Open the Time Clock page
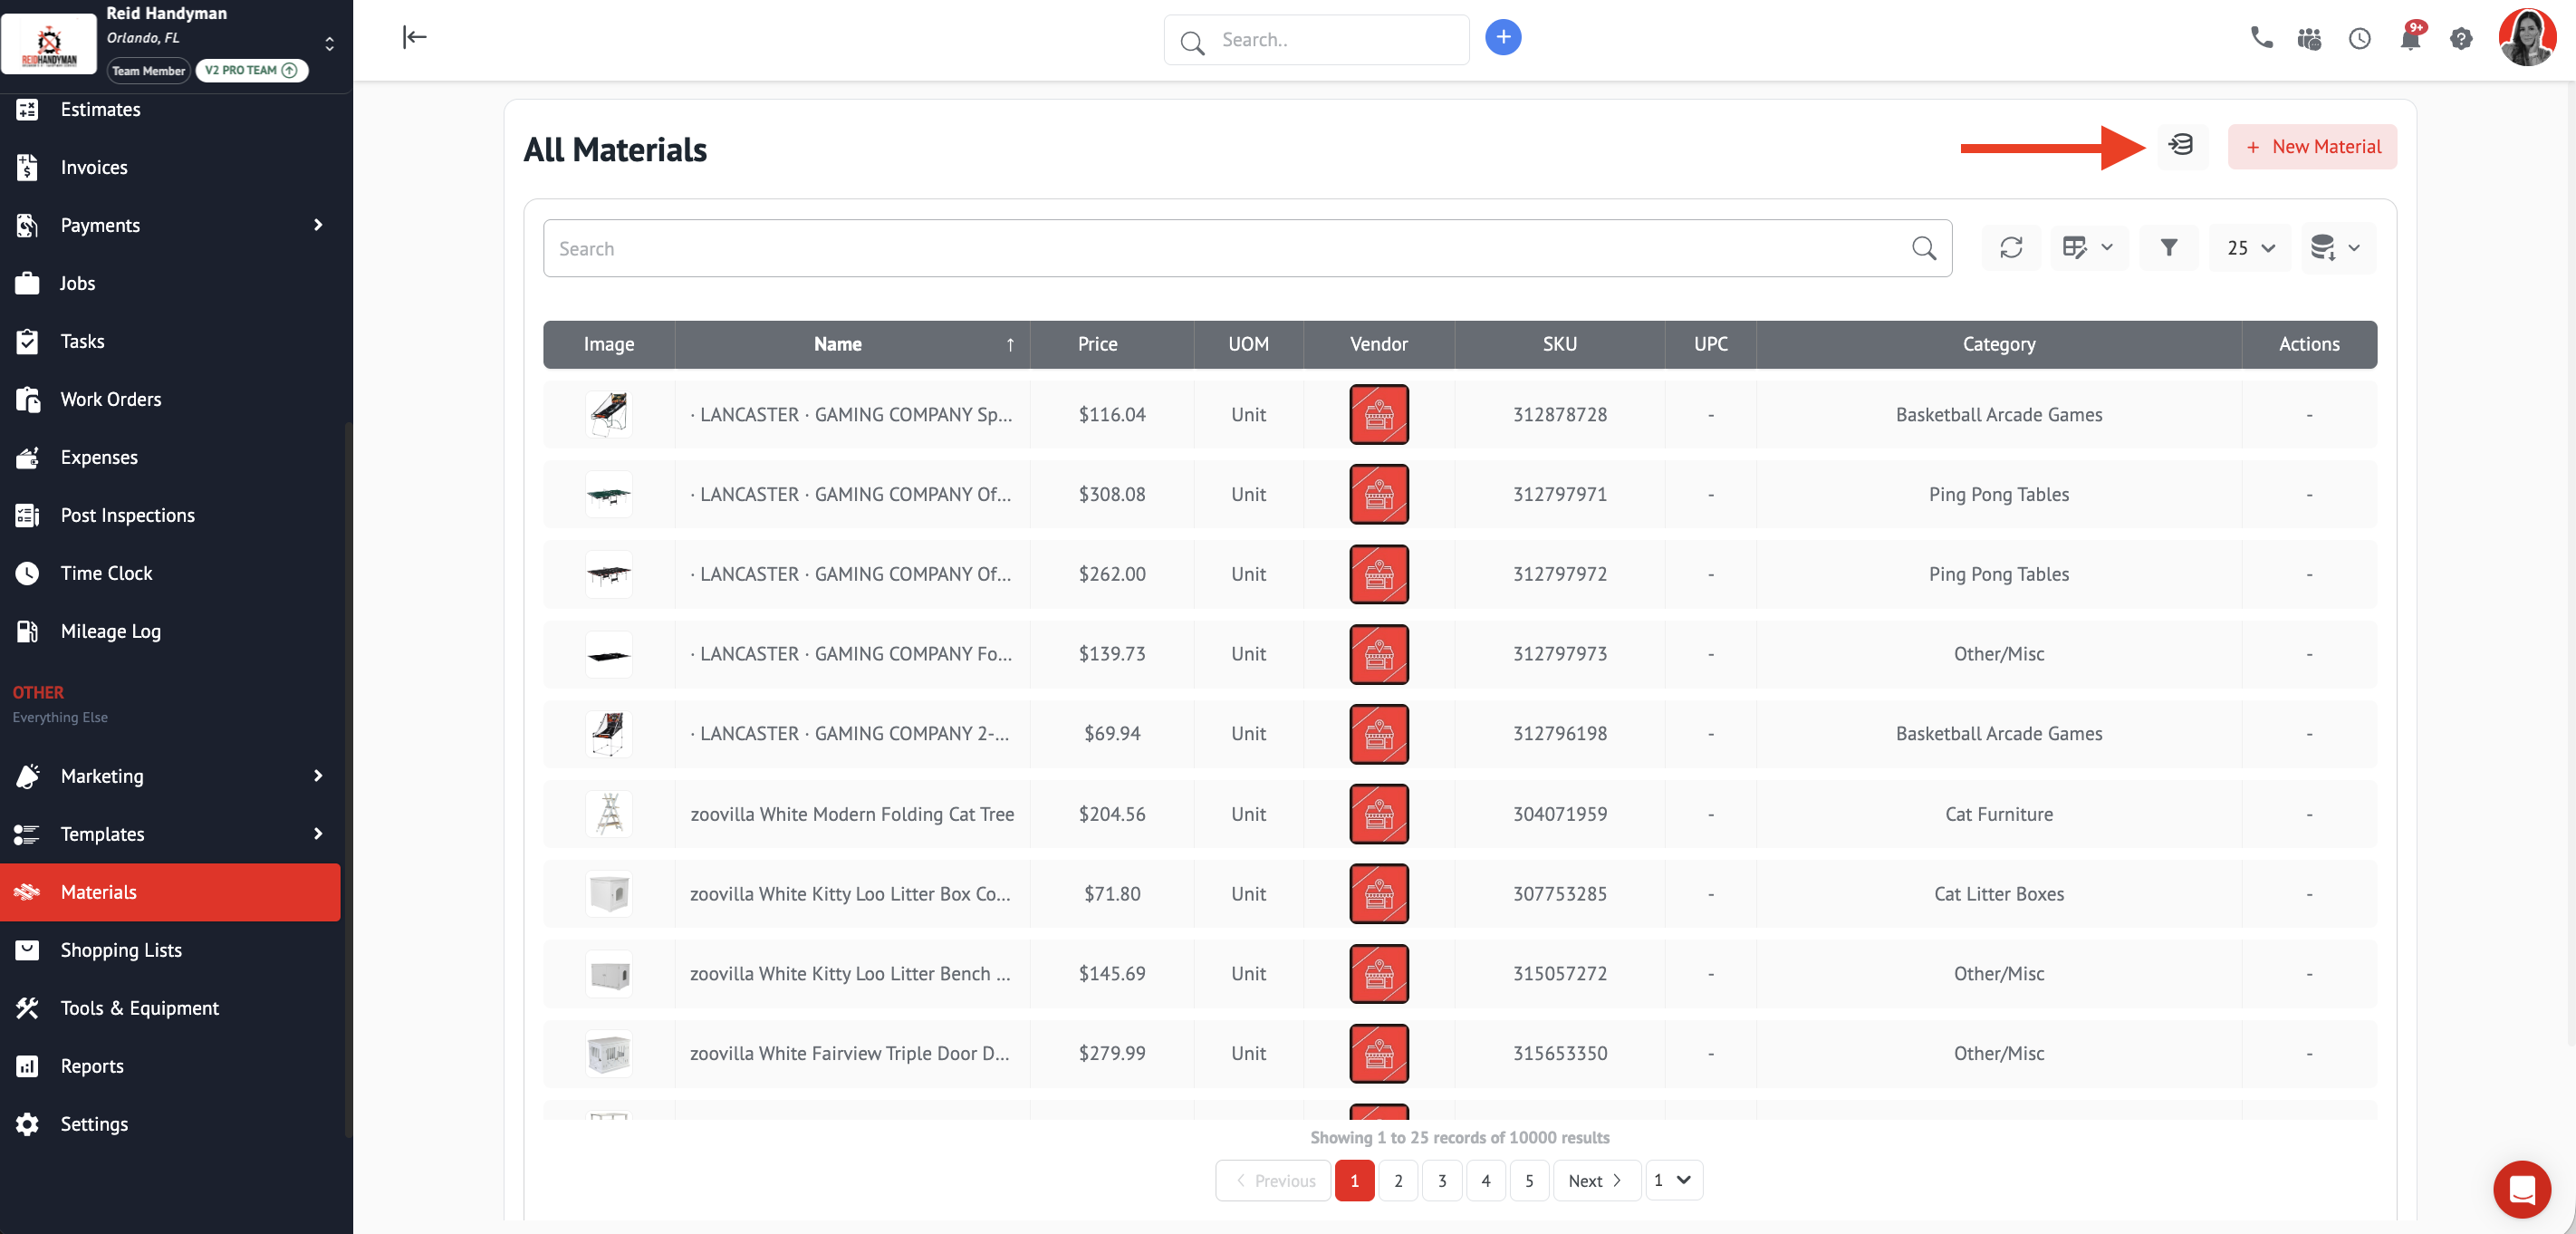Image resolution: width=2576 pixels, height=1234 pixels. coord(170,573)
